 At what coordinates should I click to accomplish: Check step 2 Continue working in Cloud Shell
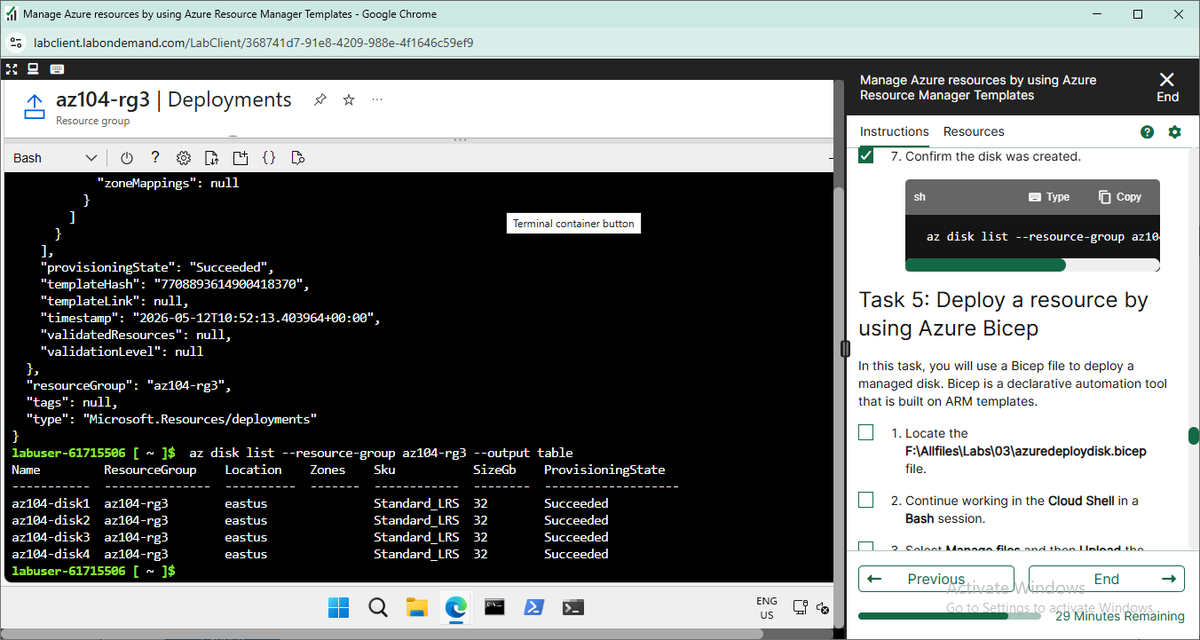tap(866, 500)
